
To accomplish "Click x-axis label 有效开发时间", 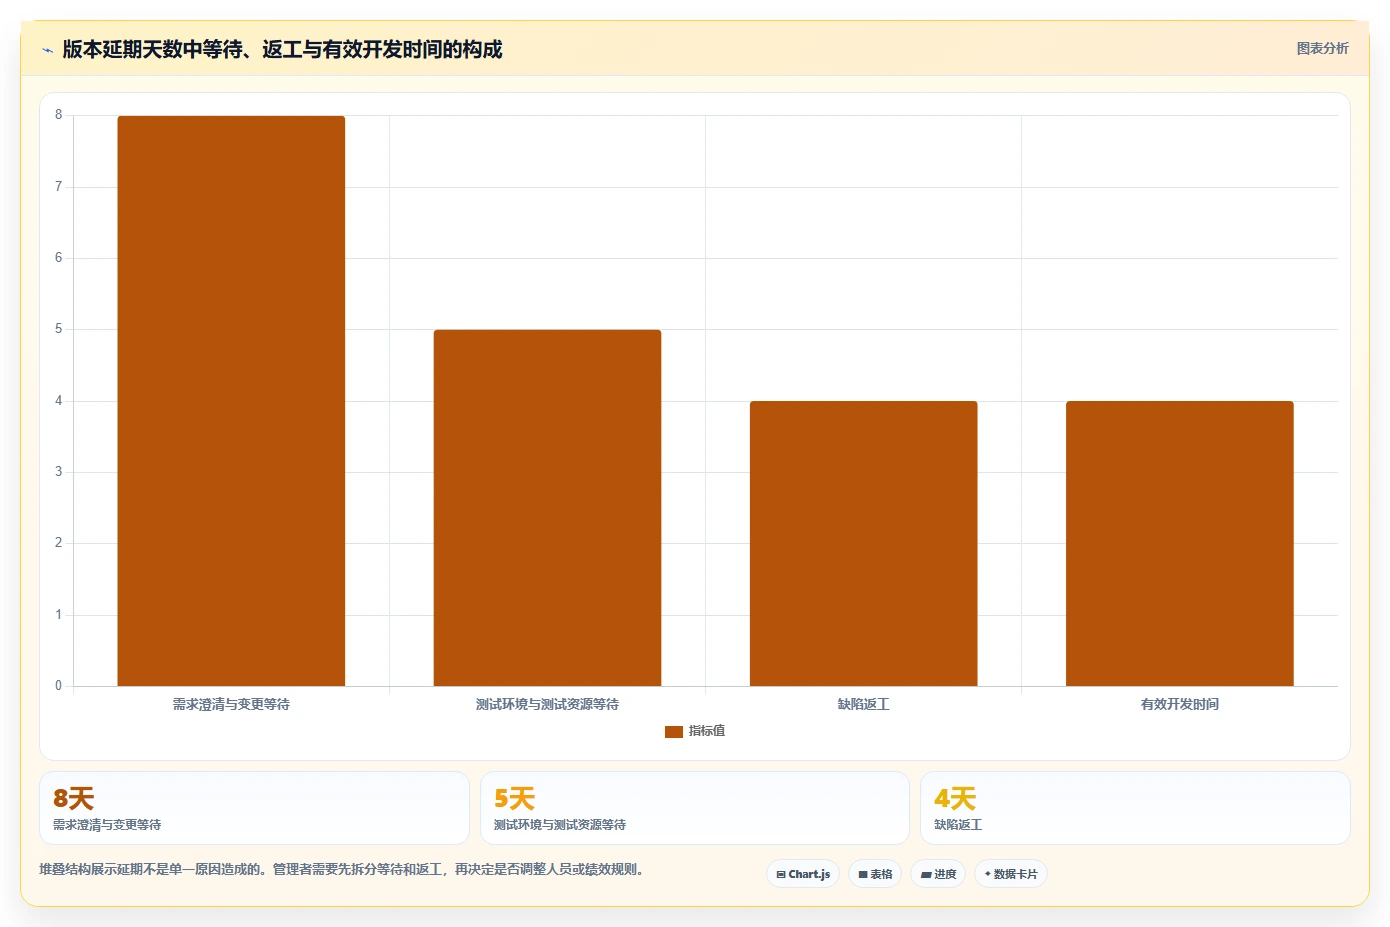I will click(1179, 704).
